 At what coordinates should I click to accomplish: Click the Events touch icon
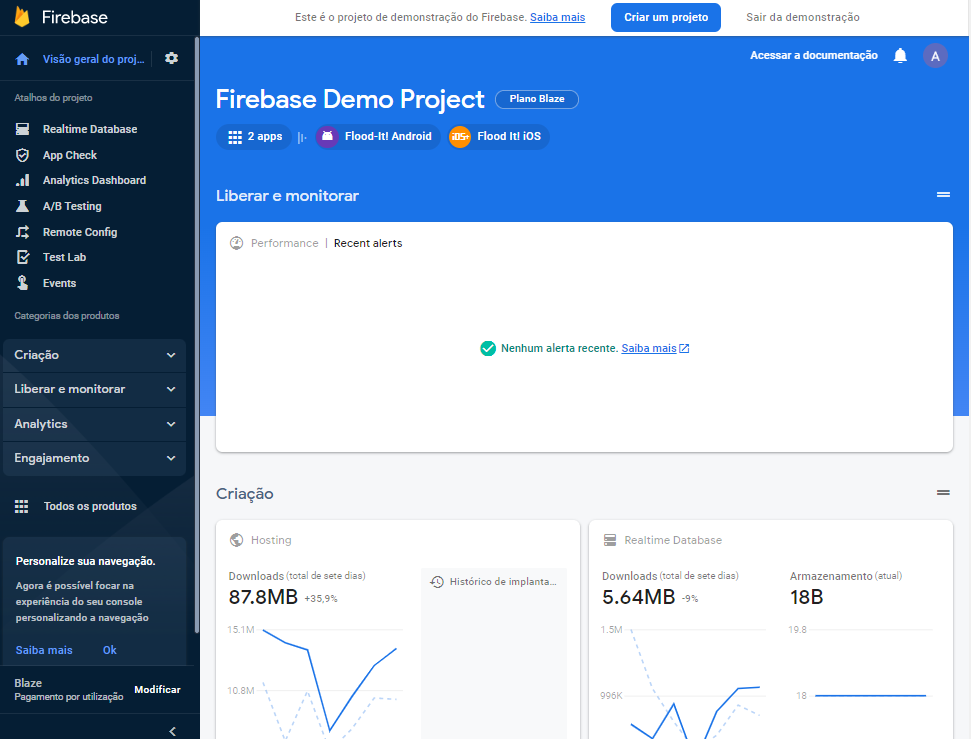click(22, 283)
